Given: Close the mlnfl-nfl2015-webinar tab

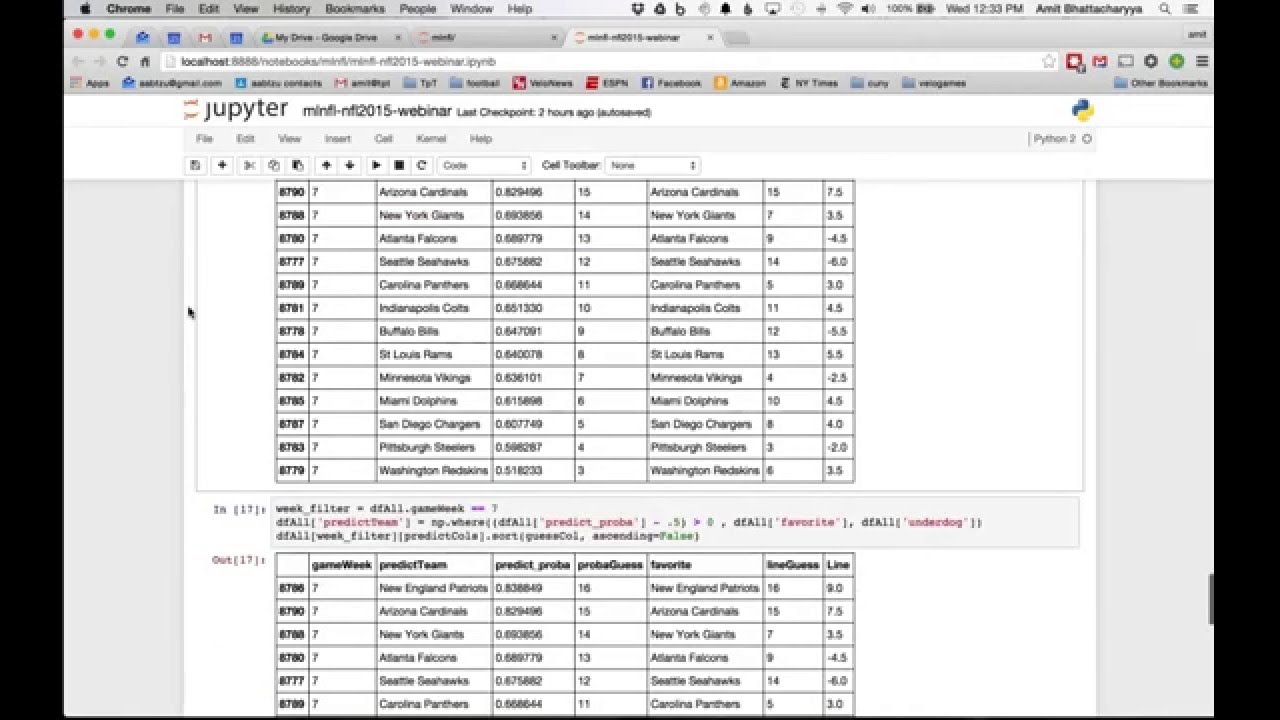Looking at the screenshot, I should click(x=710, y=38).
